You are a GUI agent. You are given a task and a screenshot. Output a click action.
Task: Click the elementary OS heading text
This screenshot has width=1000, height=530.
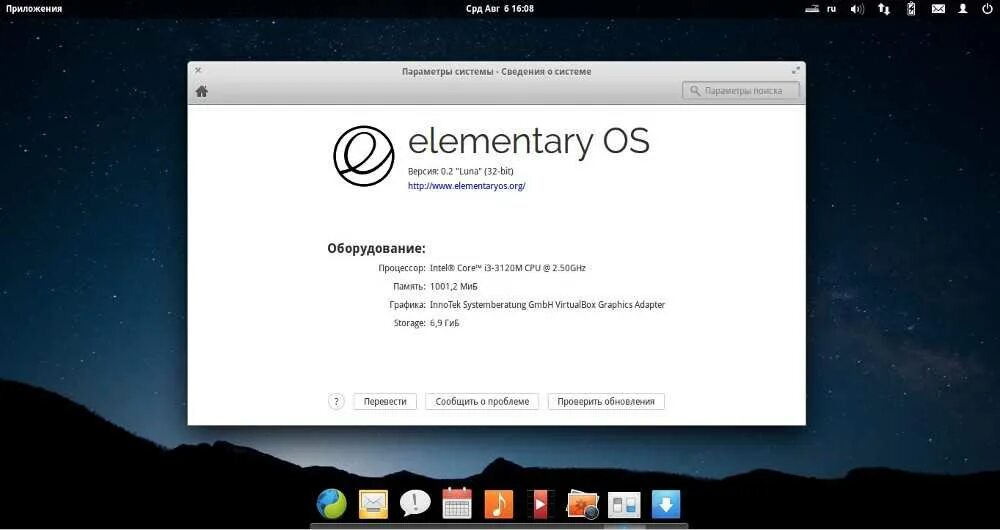point(528,142)
